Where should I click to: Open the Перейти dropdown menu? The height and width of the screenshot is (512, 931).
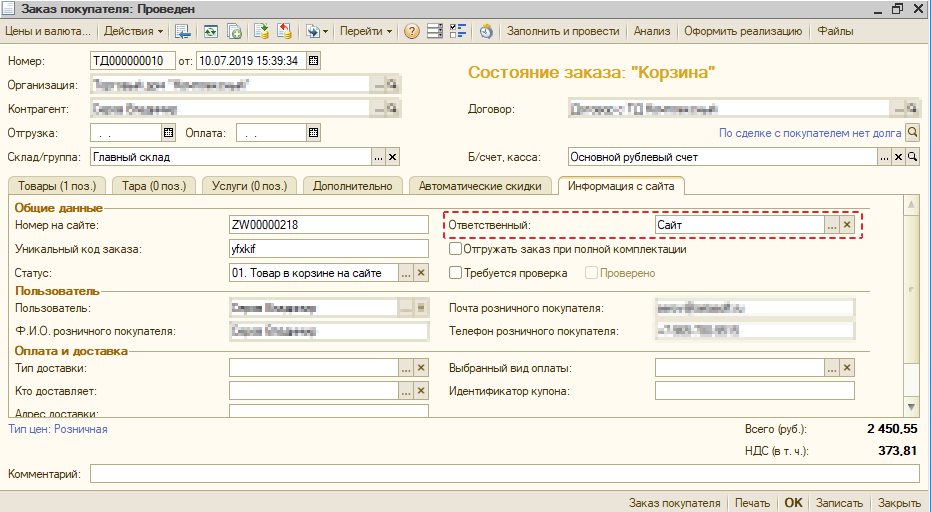365,31
